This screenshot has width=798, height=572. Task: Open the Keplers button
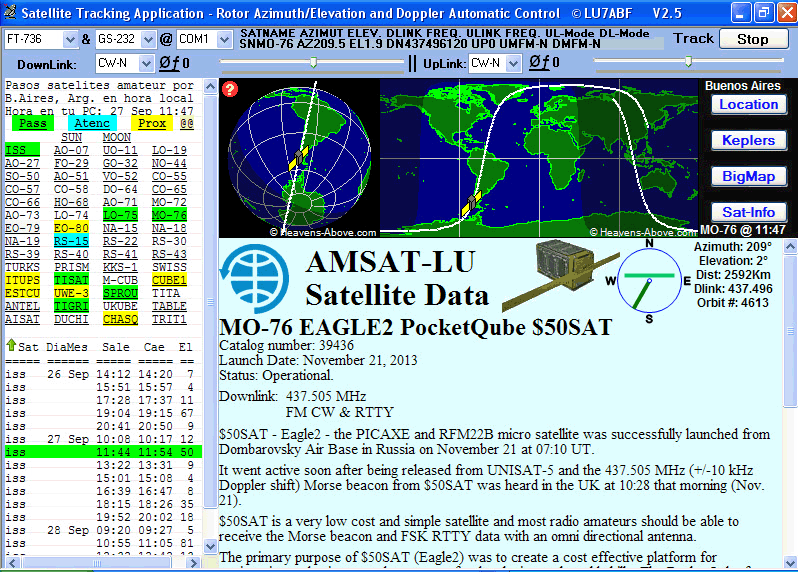click(749, 140)
